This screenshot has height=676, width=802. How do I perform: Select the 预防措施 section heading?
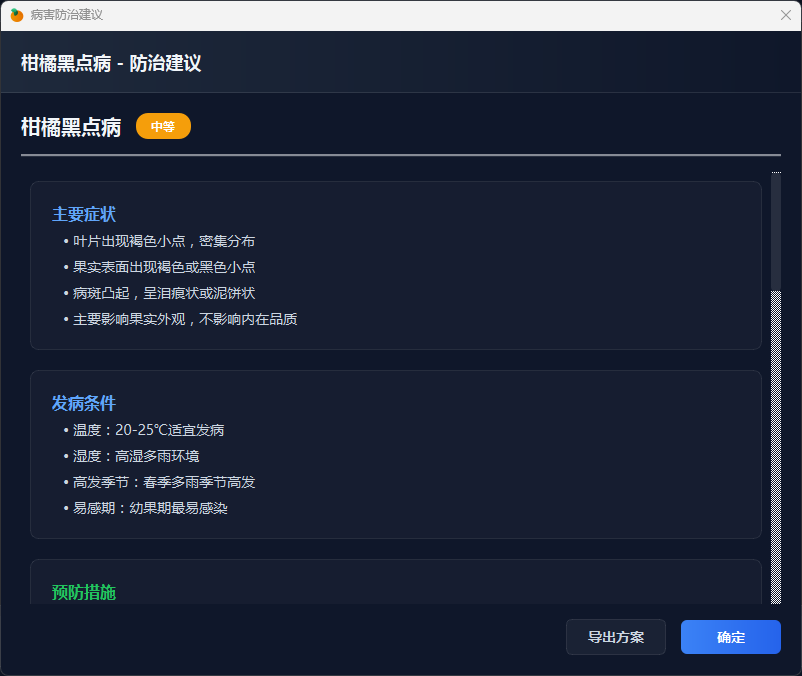[x=84, y=592]
